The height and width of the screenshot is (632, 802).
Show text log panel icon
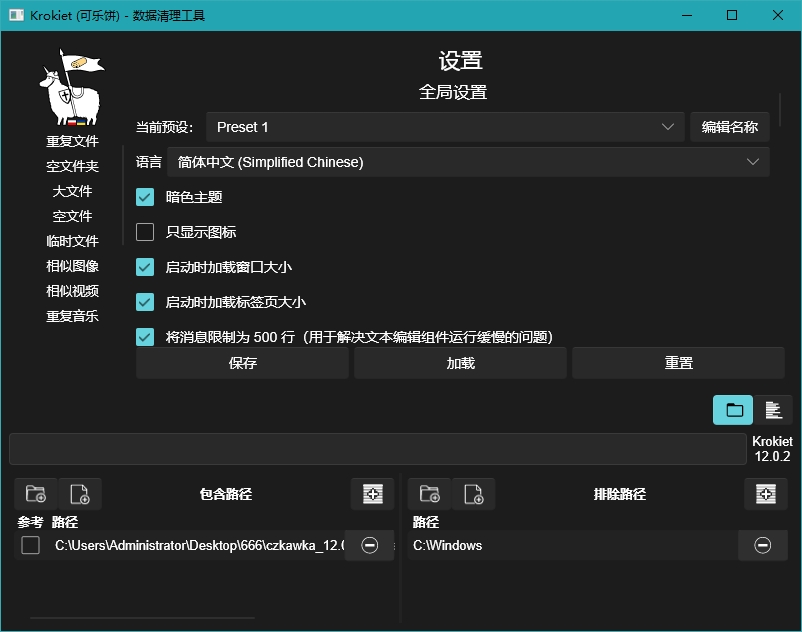[x=773, y=410]
